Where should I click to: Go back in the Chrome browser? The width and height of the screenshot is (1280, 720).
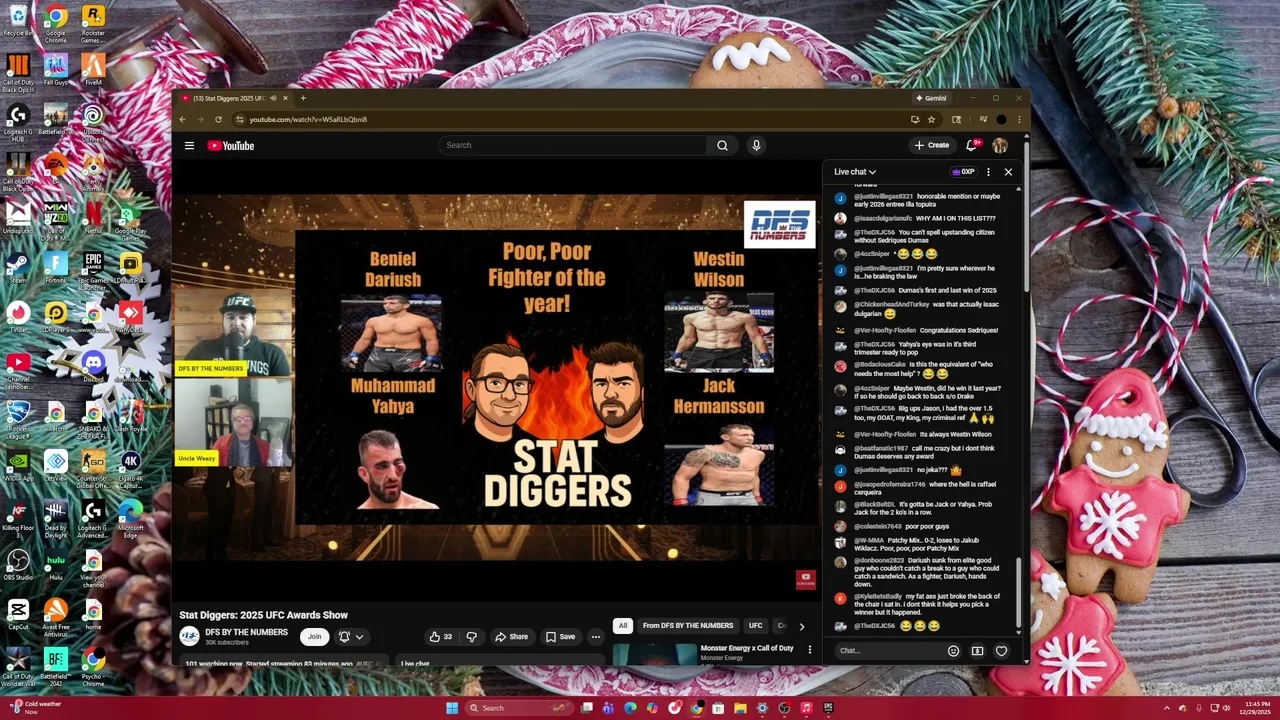(182, 119)
